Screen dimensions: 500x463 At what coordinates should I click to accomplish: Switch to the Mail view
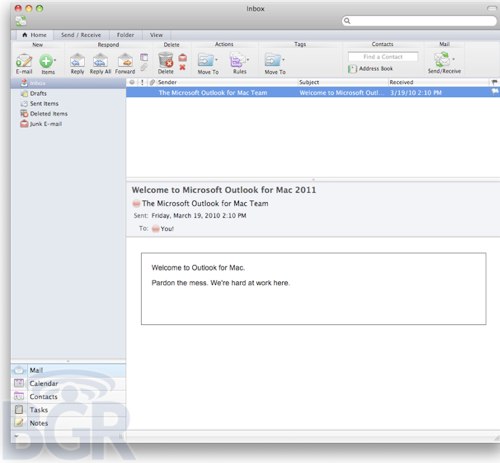(x=68, y=370)
